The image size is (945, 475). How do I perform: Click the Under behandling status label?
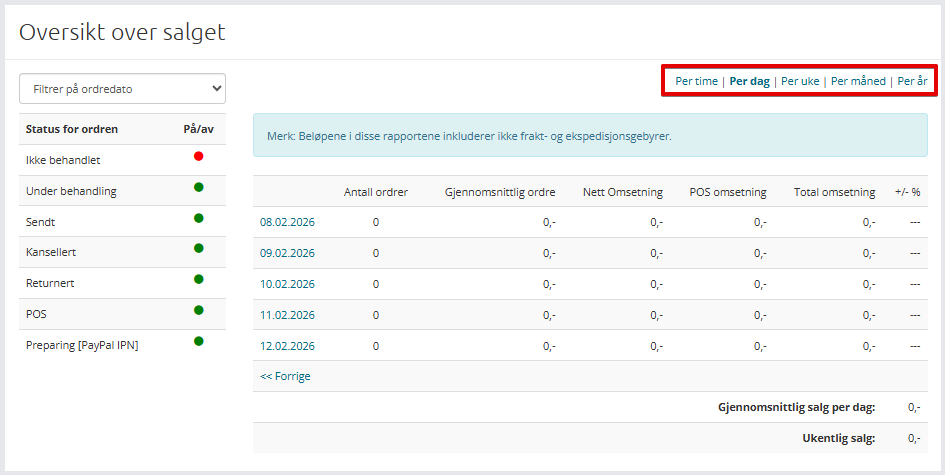click(71, 191)
